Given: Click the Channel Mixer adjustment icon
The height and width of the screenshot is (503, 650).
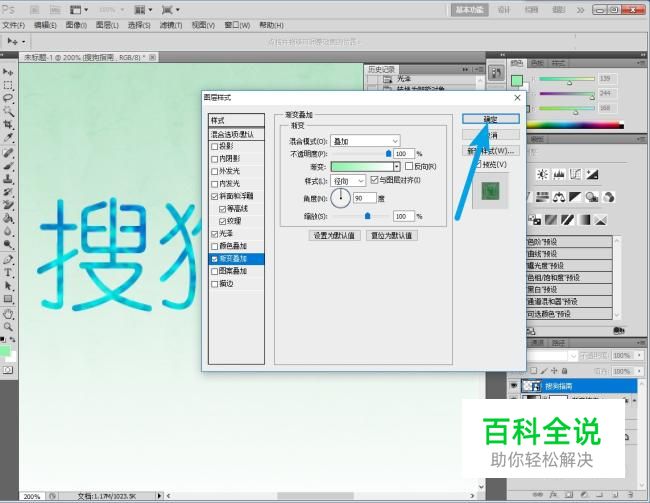Looking at the screenshot, I should (x=608, y=197).
